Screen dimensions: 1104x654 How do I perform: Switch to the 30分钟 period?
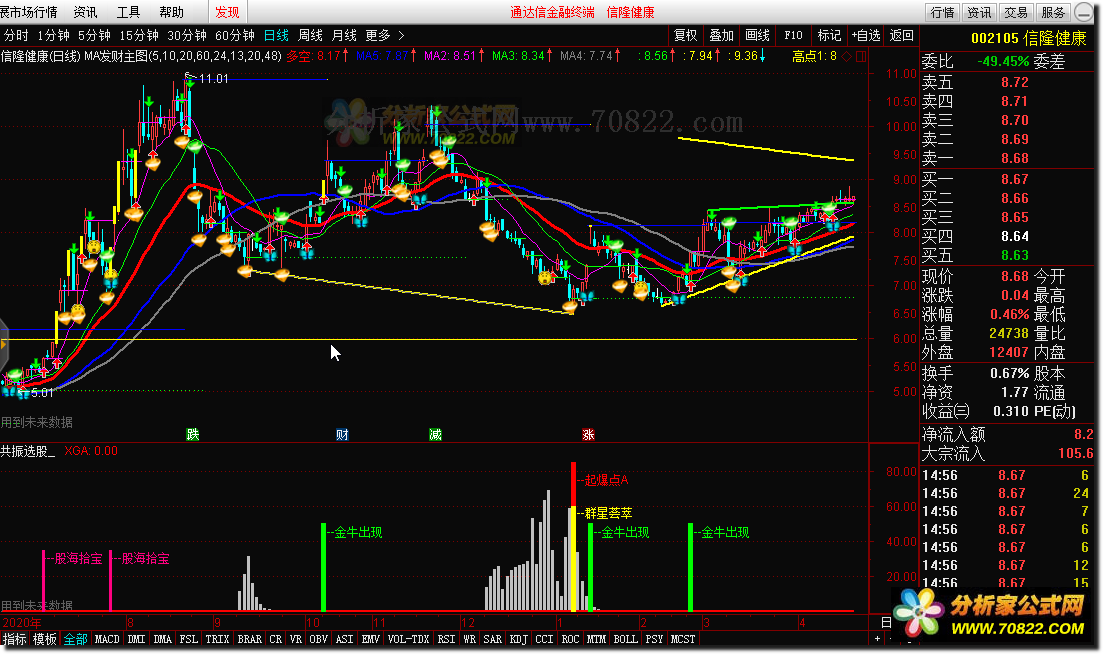(187, 35)
